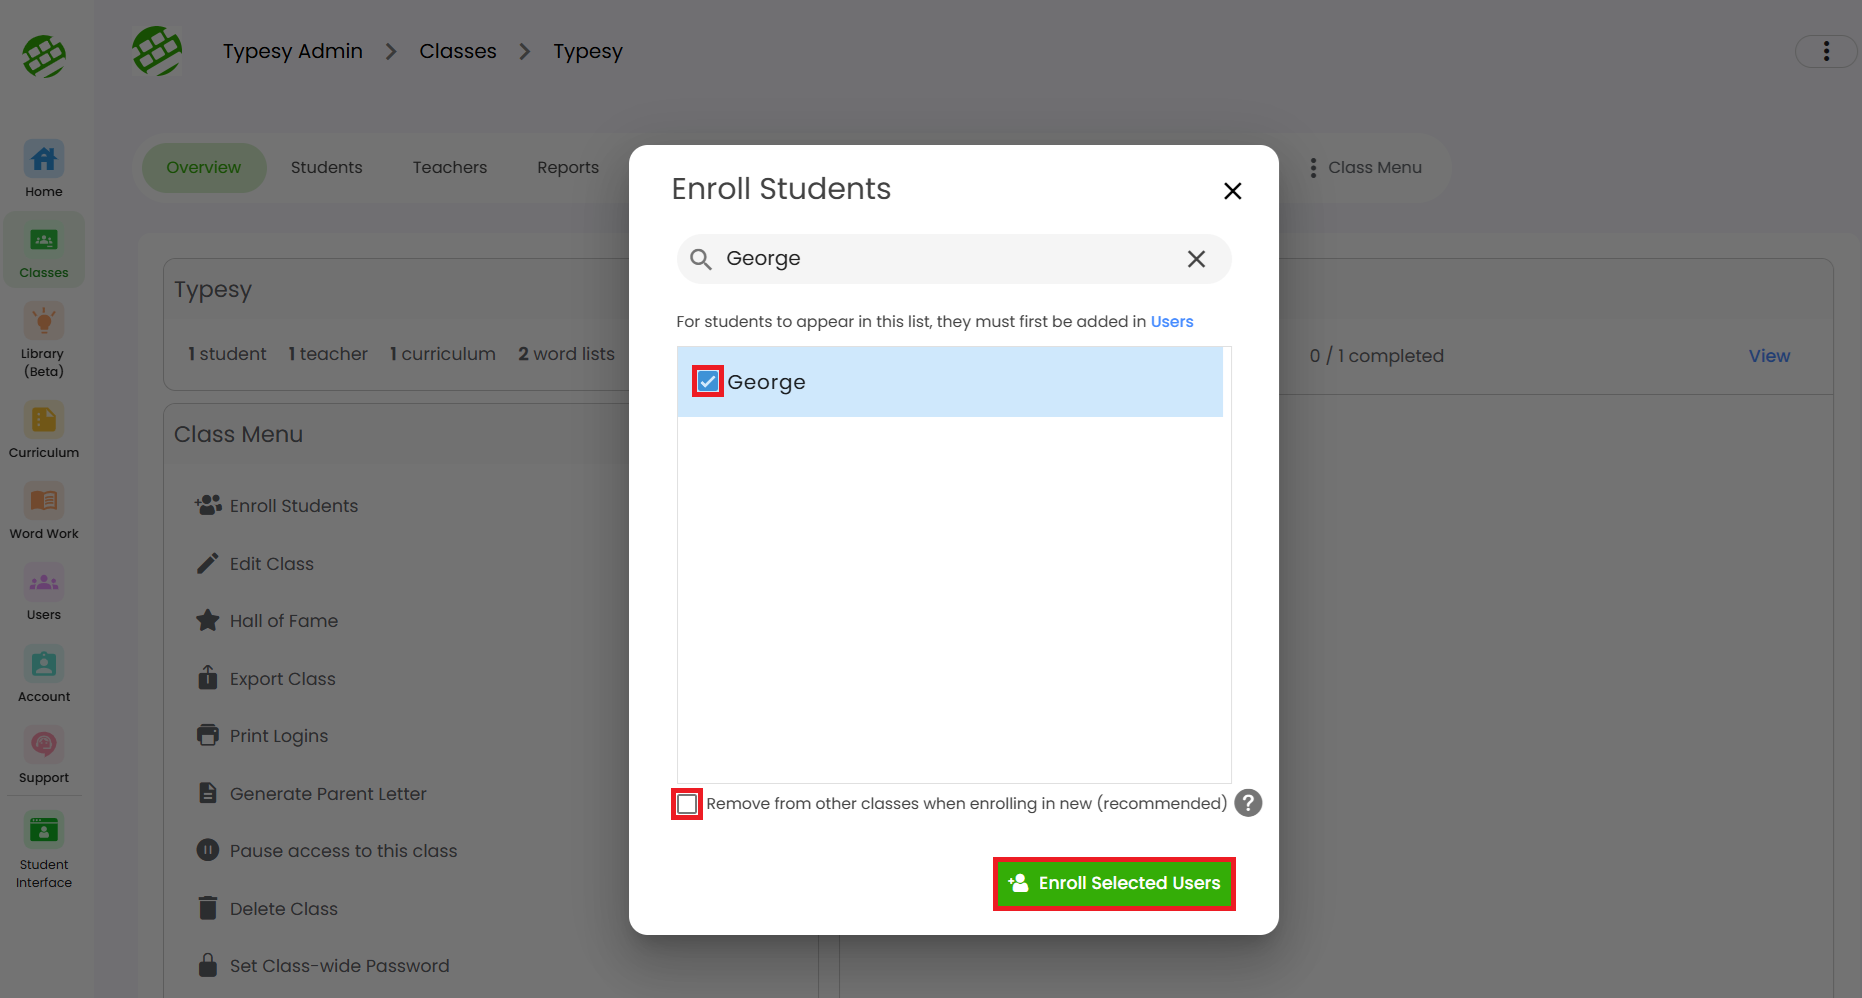Follow the Users link in dialog

[1172, 322]
